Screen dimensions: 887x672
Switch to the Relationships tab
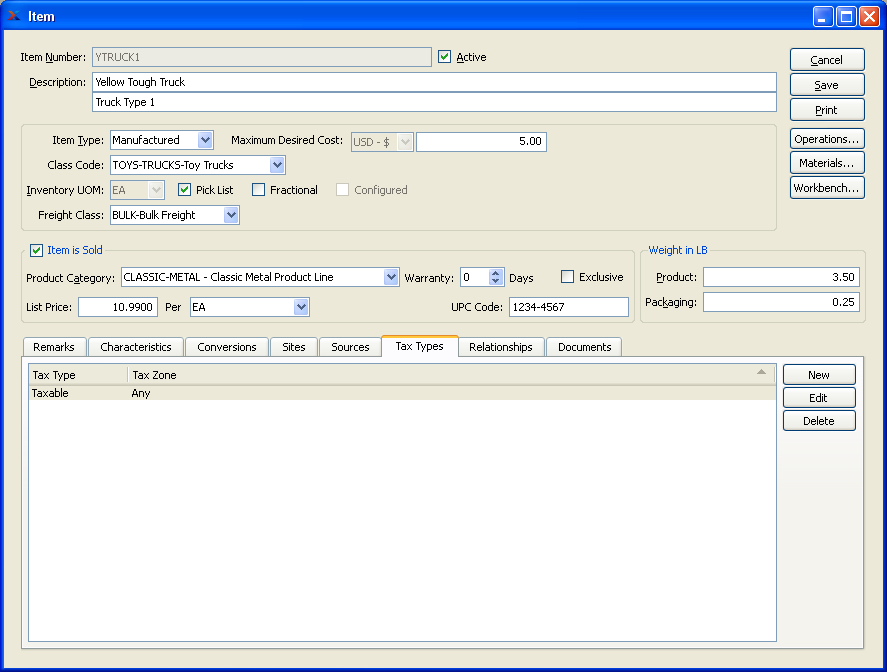point(501,347)
